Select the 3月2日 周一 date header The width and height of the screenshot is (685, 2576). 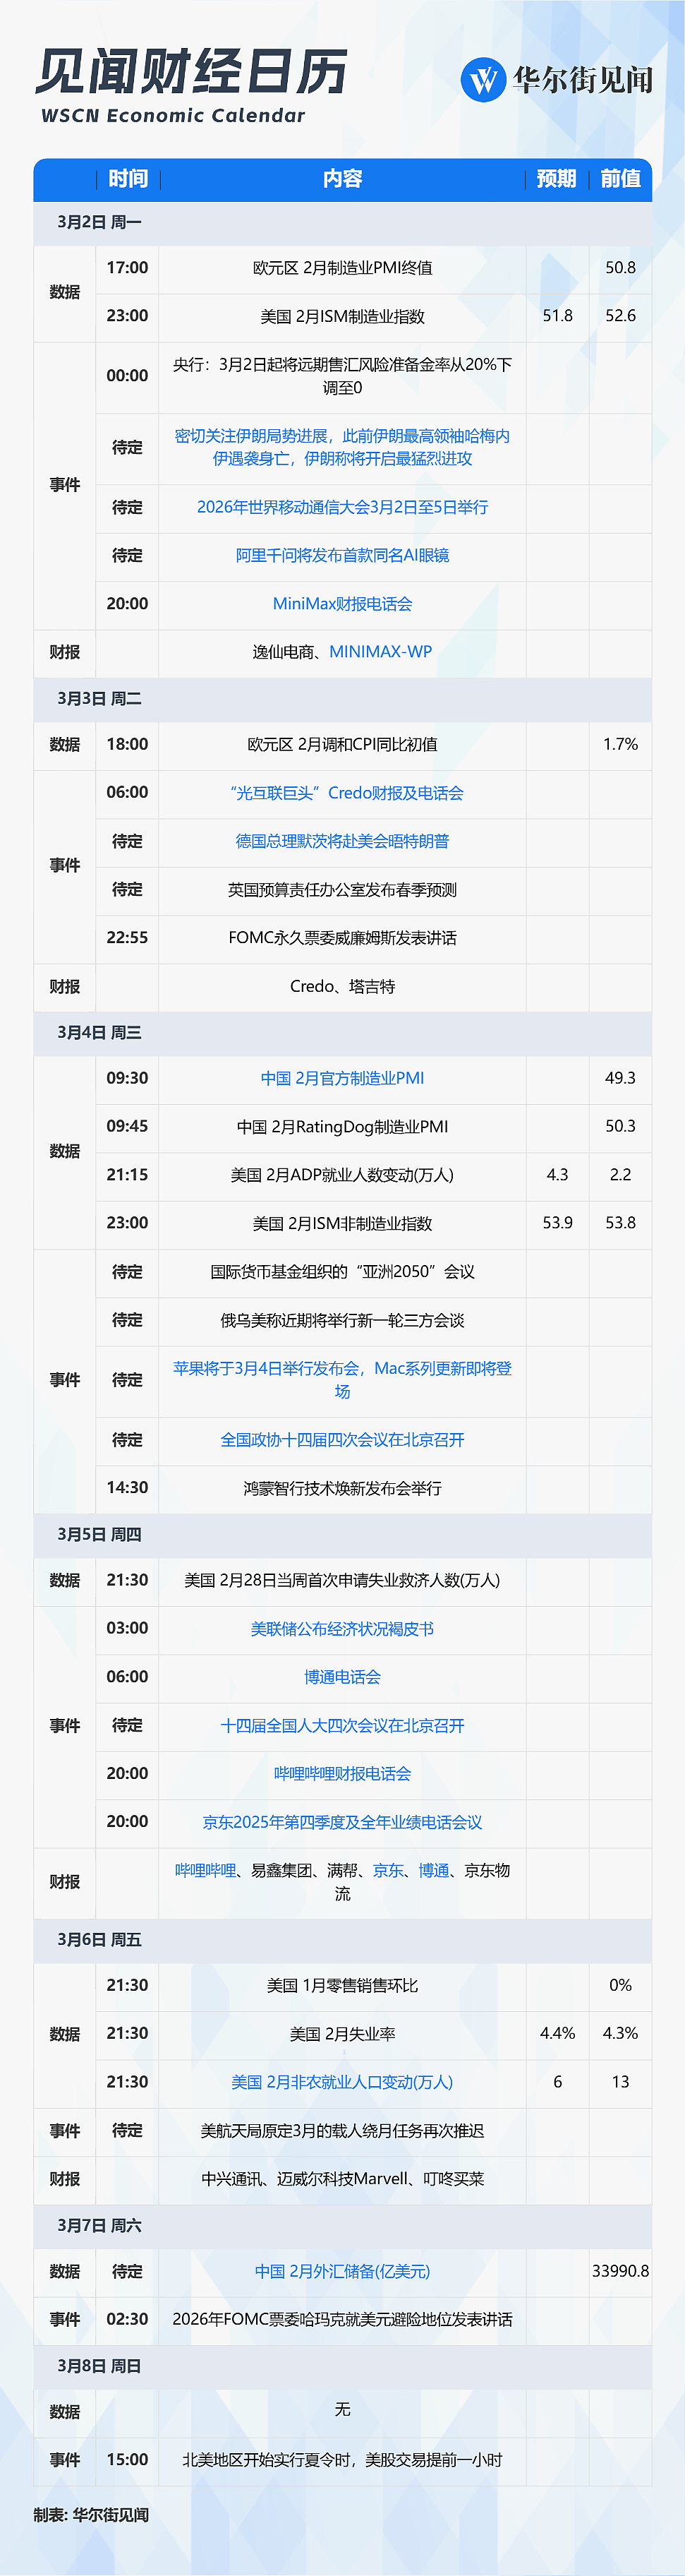point(99,222)
